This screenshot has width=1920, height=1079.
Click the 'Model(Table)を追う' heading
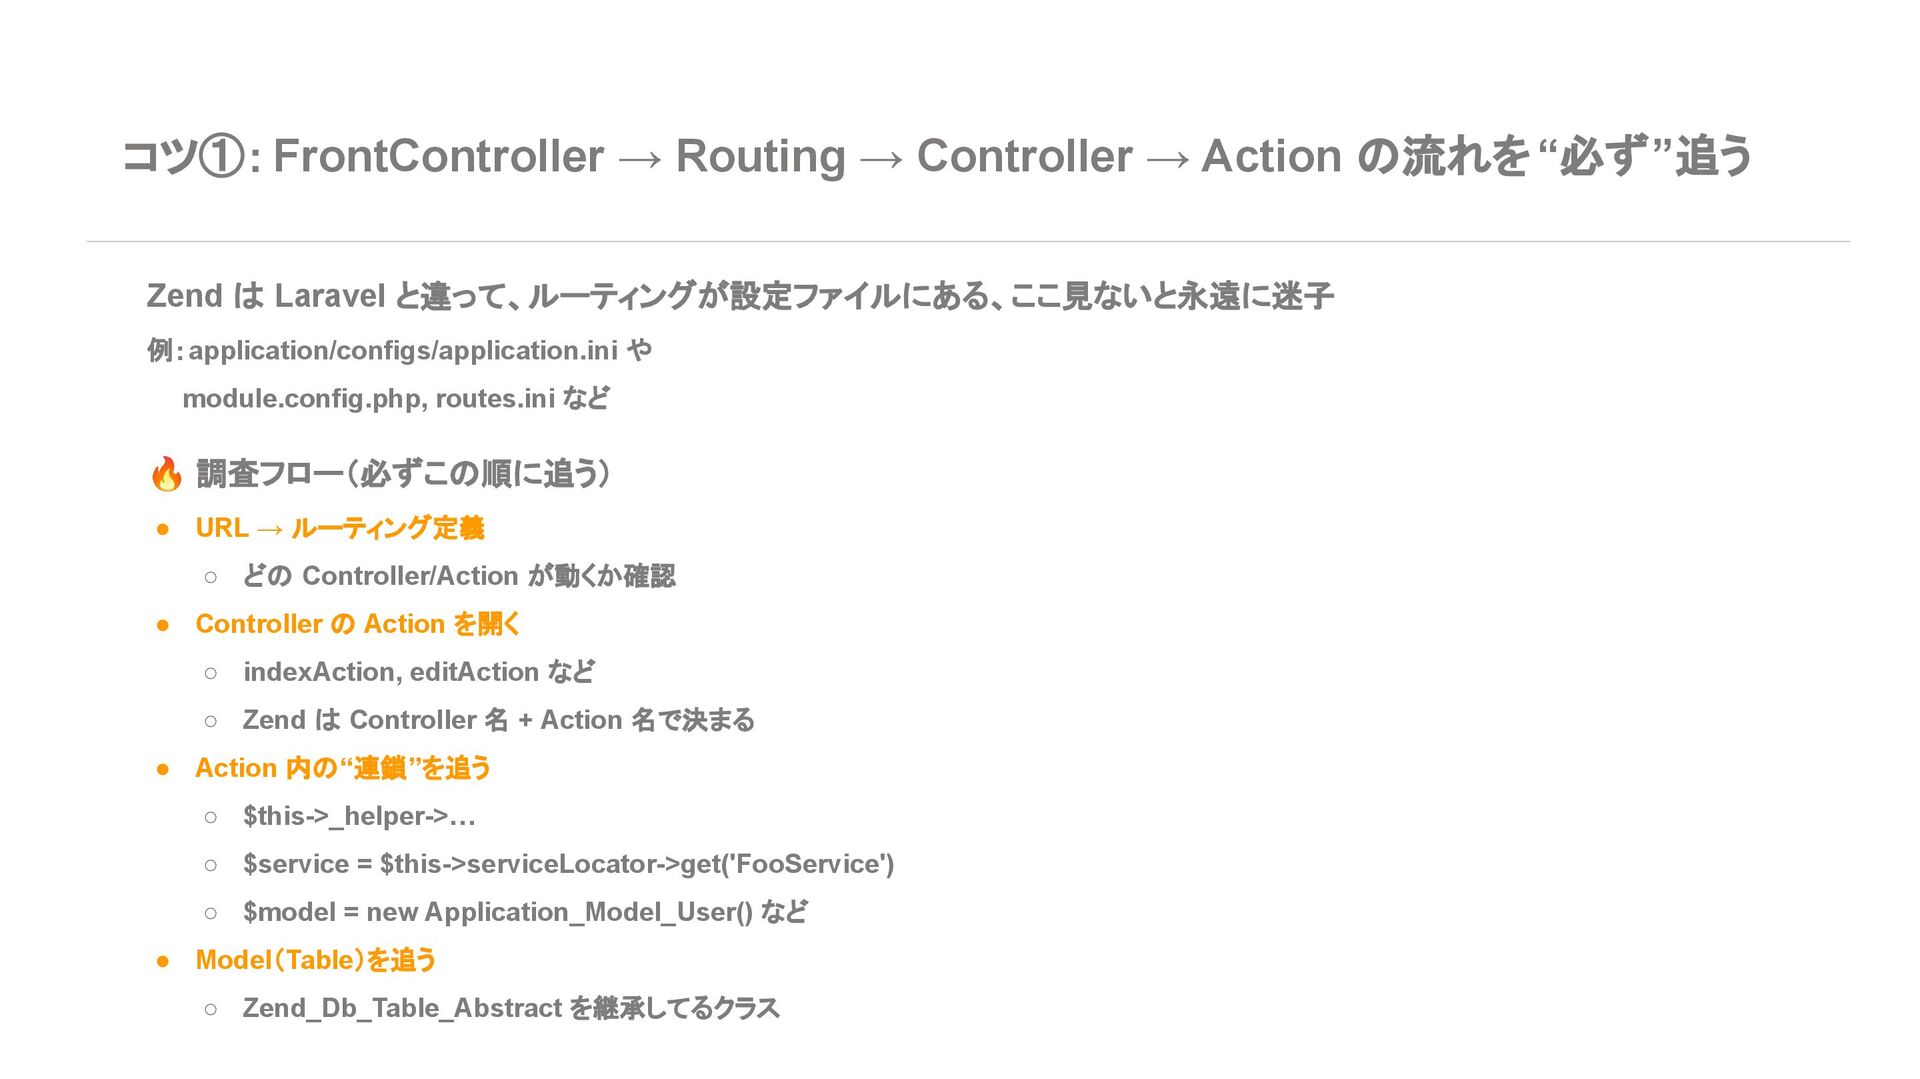316,960
